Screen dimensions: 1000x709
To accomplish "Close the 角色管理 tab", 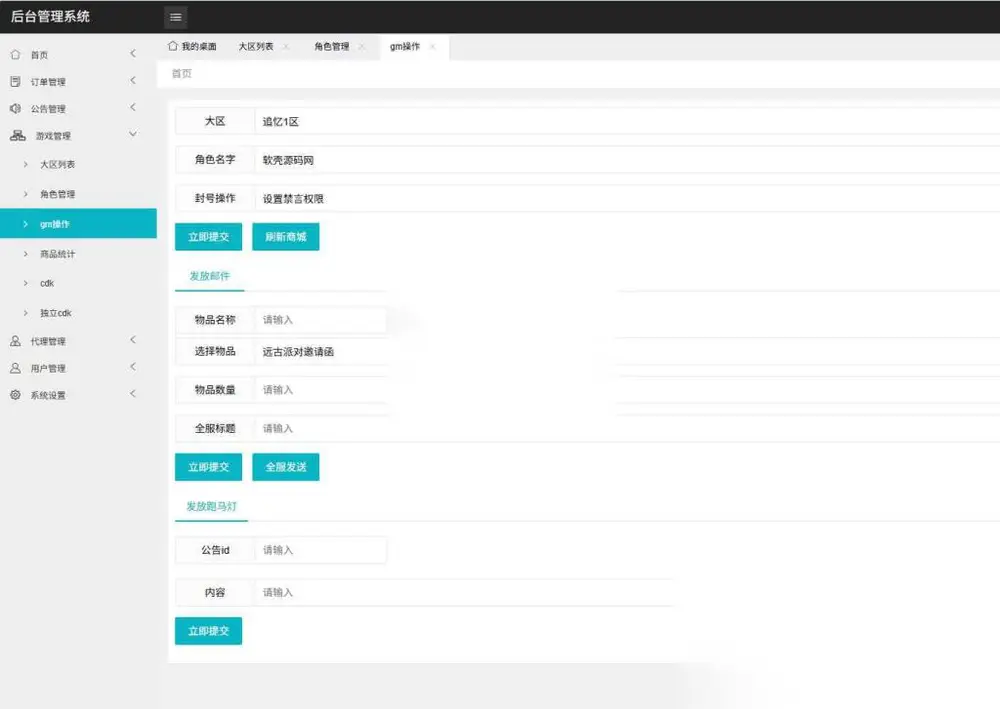I will (x=362, y=47).
